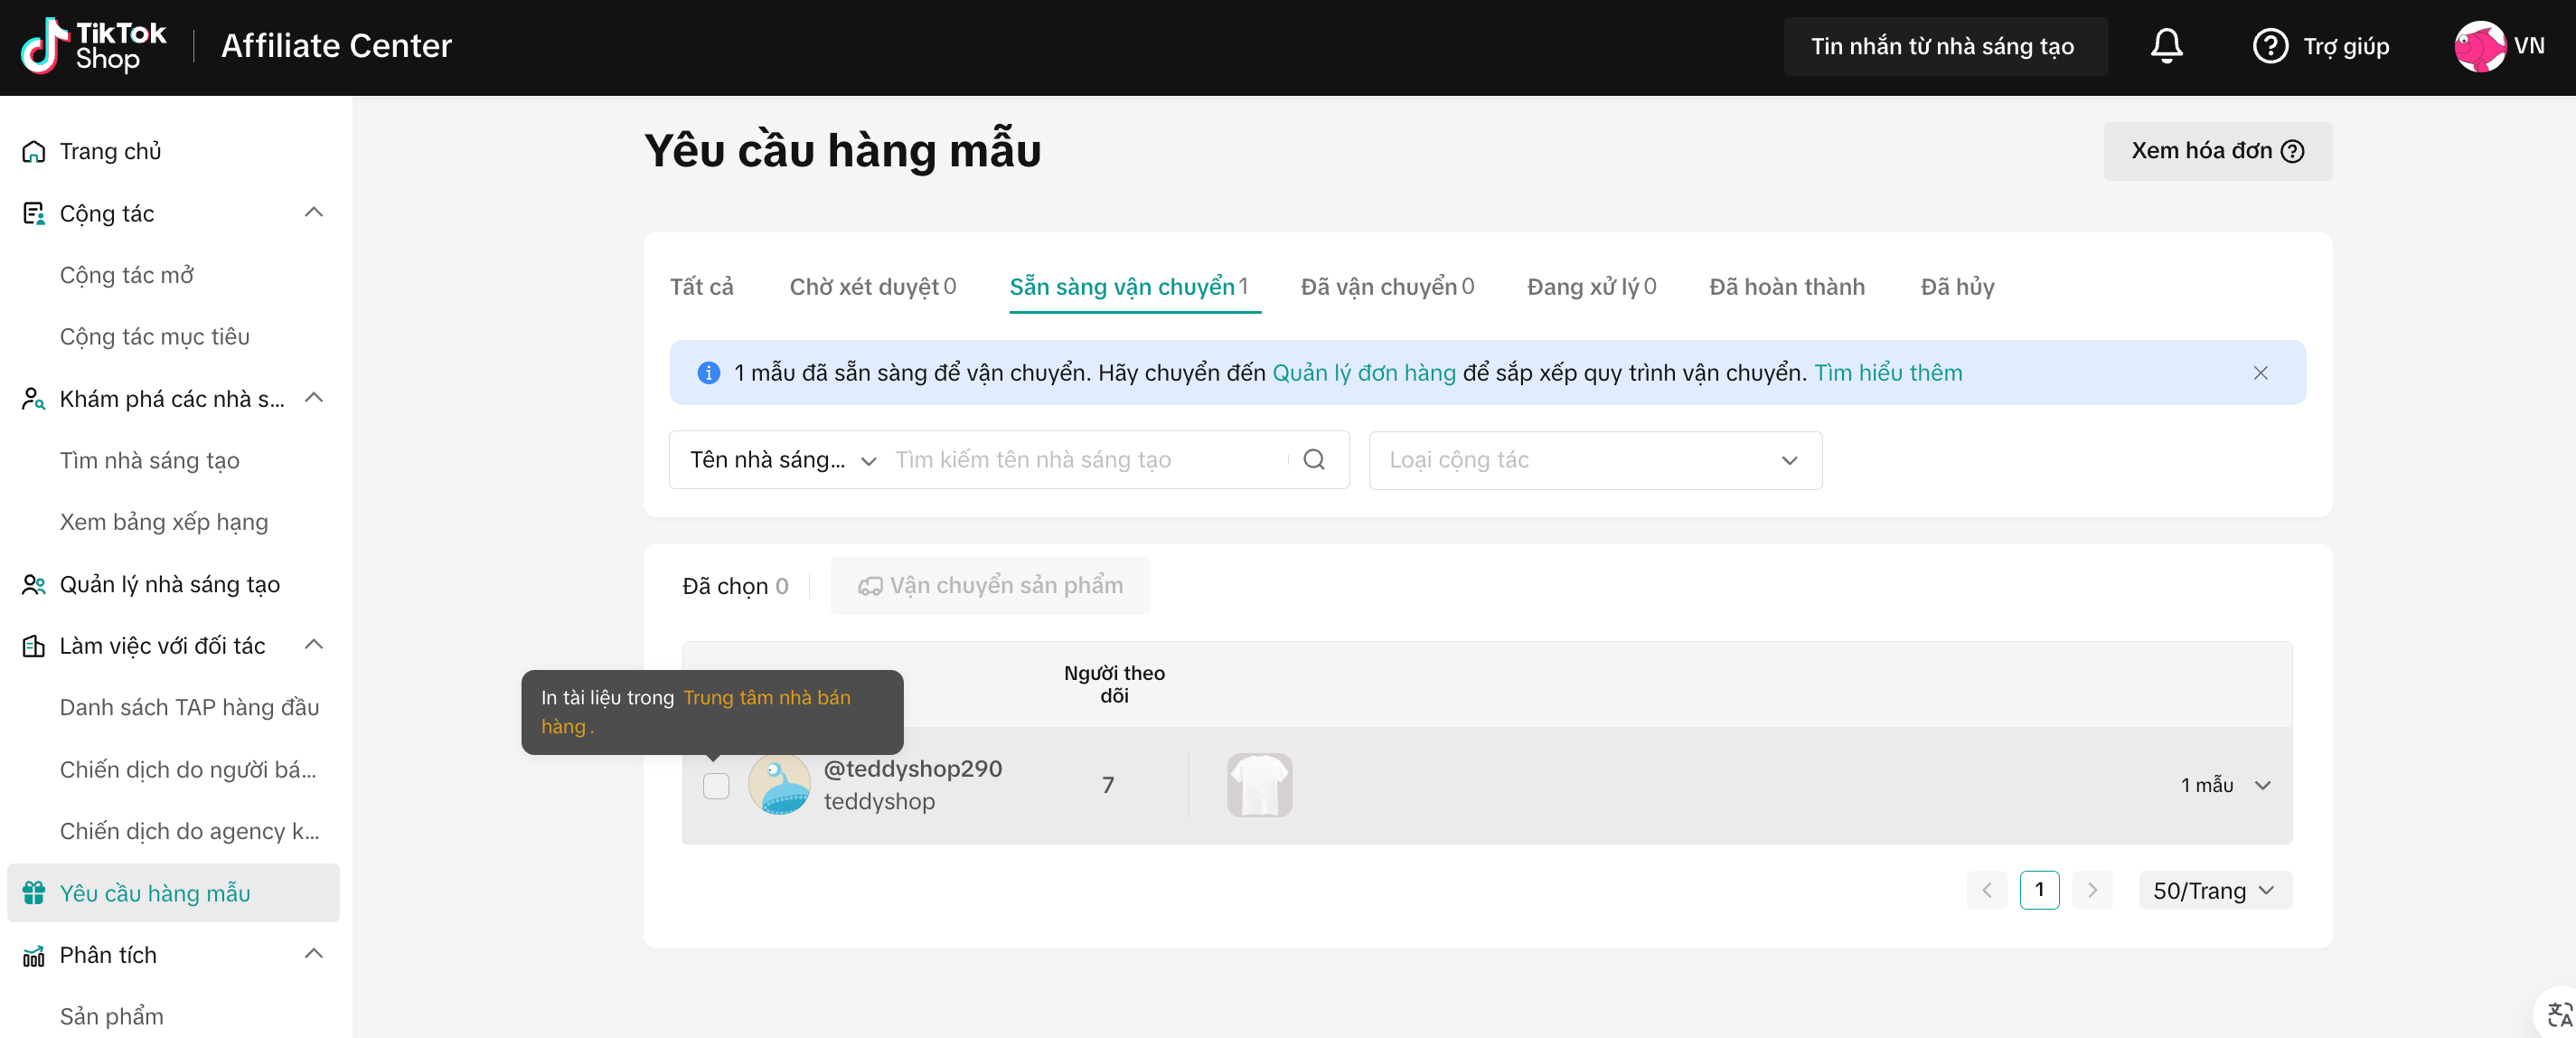The height and width of the screenshot is (1038, 2576).
Task: Click the TikTok Shop logo
Action: click(94, 46)
